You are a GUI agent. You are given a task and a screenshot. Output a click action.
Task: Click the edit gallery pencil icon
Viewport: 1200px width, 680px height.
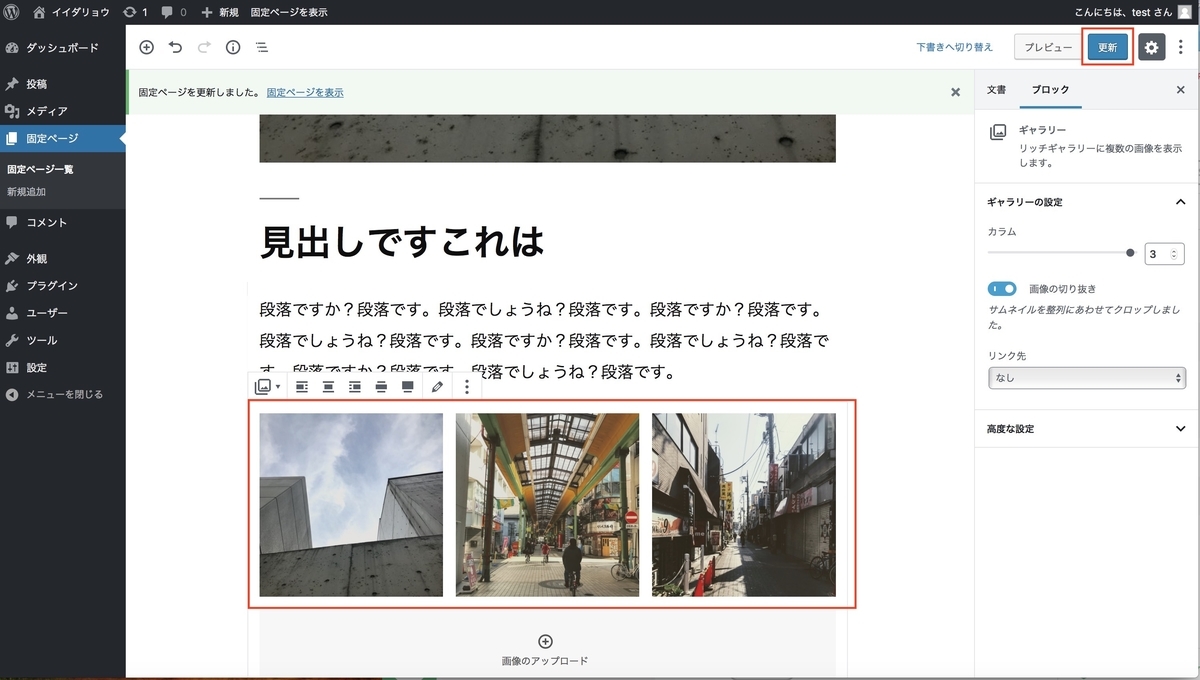438,386
